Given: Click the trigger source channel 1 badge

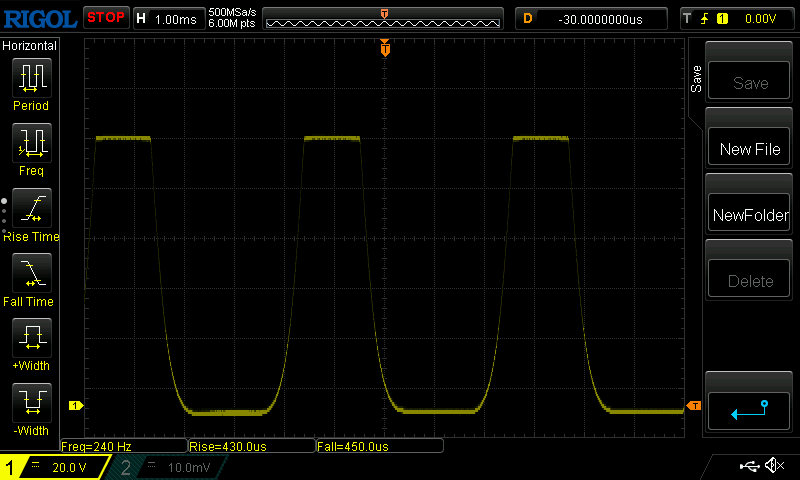Looking at the screenshot, I should click(722, 19).
